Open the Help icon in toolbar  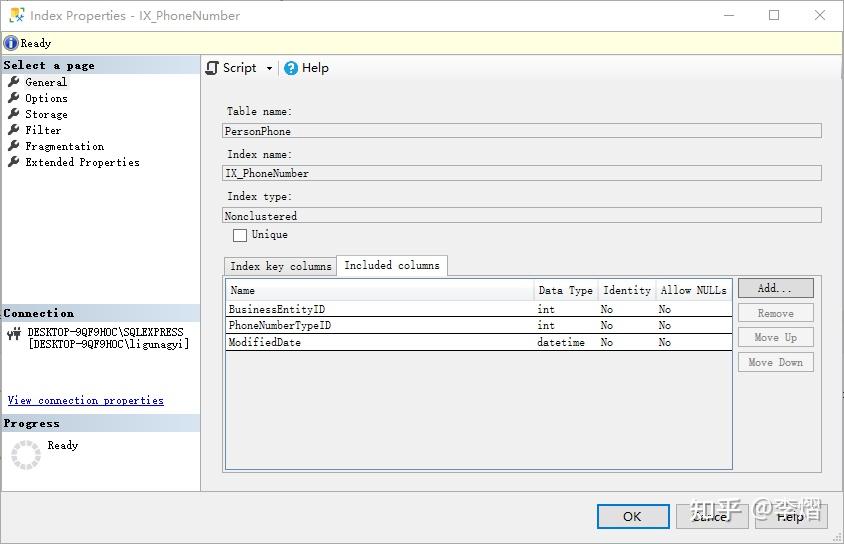pos(291,68)
